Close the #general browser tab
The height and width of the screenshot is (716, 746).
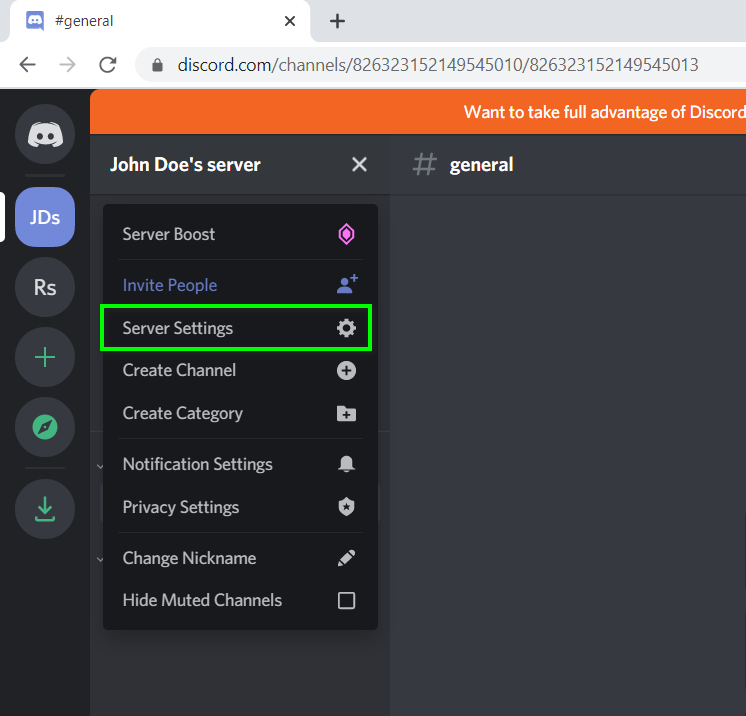[x=290, y=21]
